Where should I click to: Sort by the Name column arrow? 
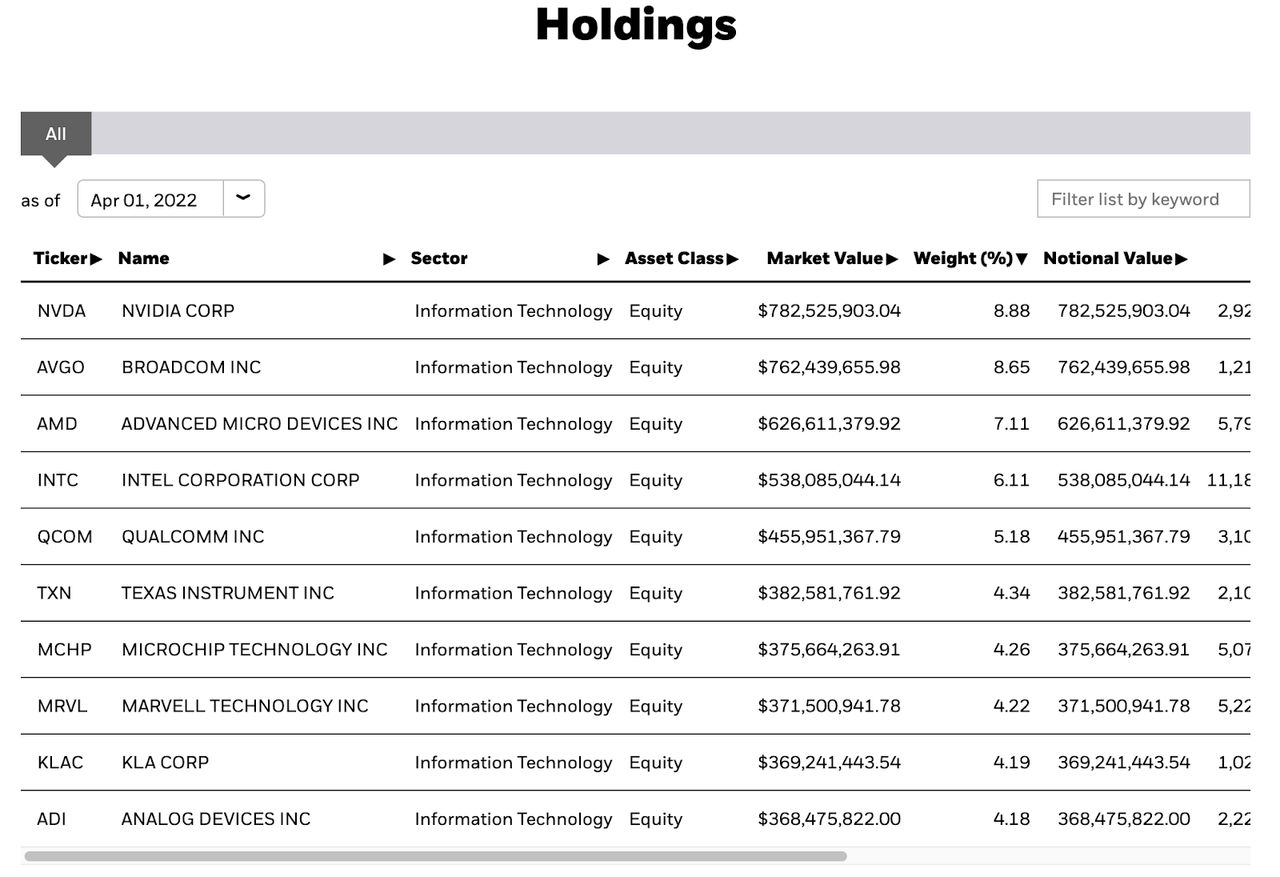tap(389, 259)
